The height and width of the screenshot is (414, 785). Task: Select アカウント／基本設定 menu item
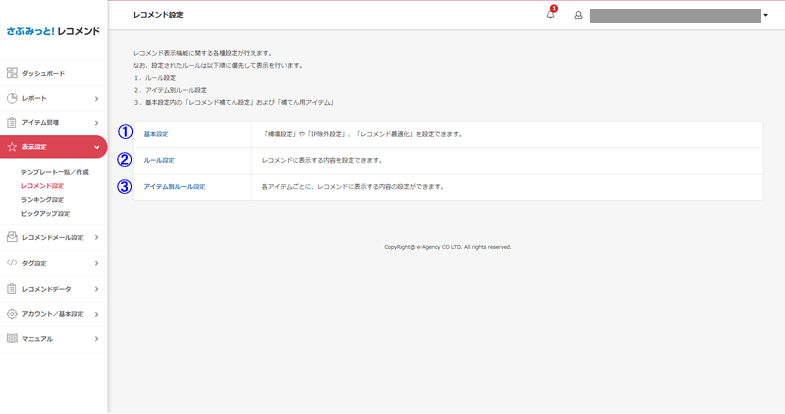tap(54, 314)
